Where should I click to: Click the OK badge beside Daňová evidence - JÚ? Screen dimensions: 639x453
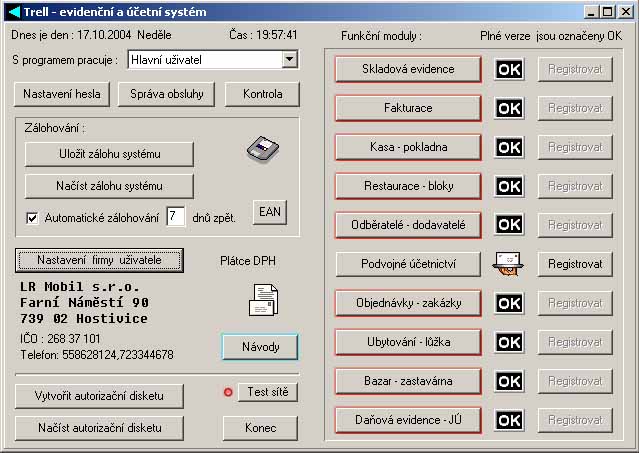(509, 420)
